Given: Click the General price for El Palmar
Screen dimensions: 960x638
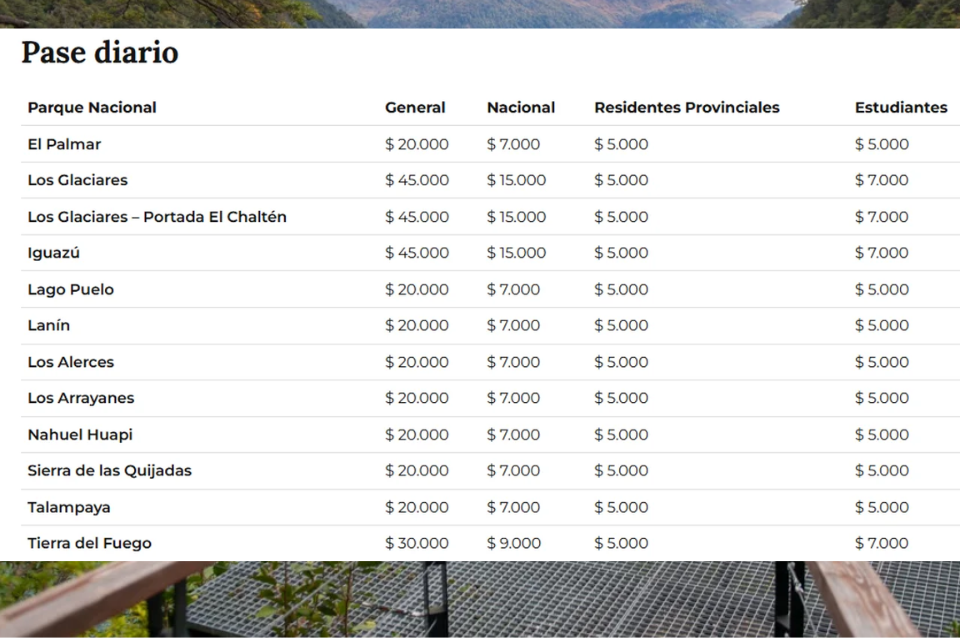Looking at the screenshot, I should [x=417, y=144].
